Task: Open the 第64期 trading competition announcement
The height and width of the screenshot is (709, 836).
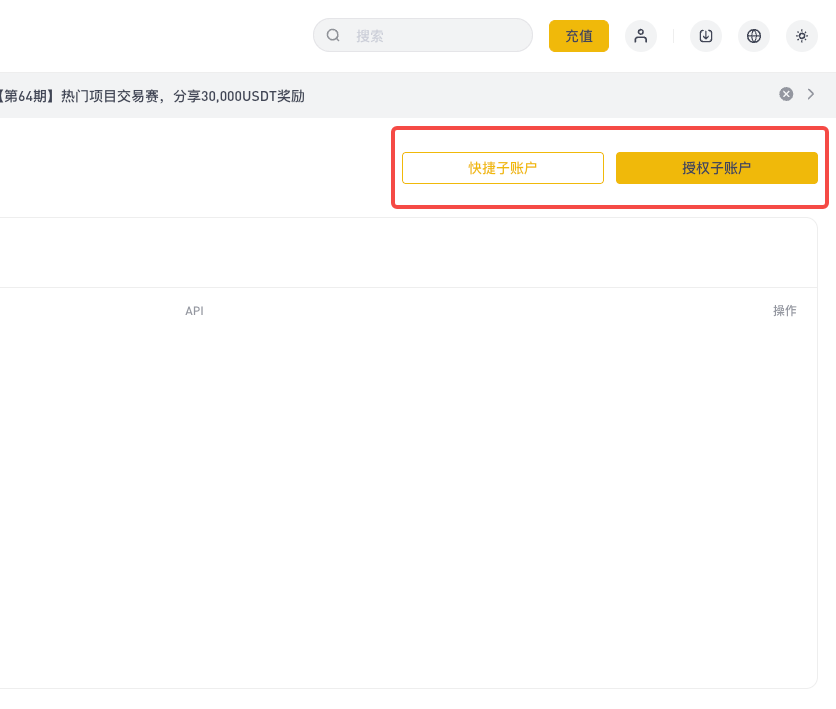Action: (x=152, y=96)
